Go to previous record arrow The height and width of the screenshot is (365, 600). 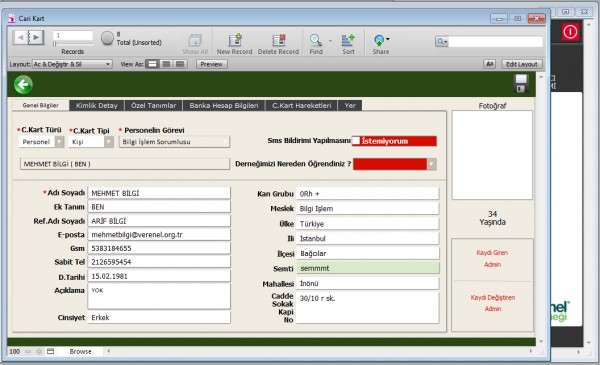coord(20,37)
